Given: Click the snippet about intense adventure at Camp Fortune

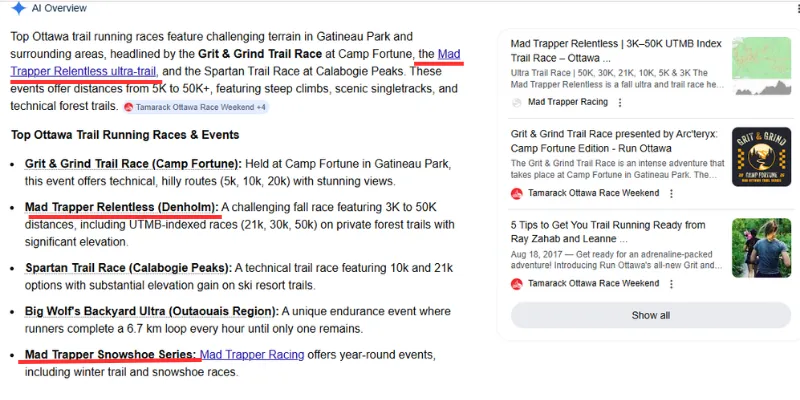Looking at the screenshot, I should pos(617,169).
